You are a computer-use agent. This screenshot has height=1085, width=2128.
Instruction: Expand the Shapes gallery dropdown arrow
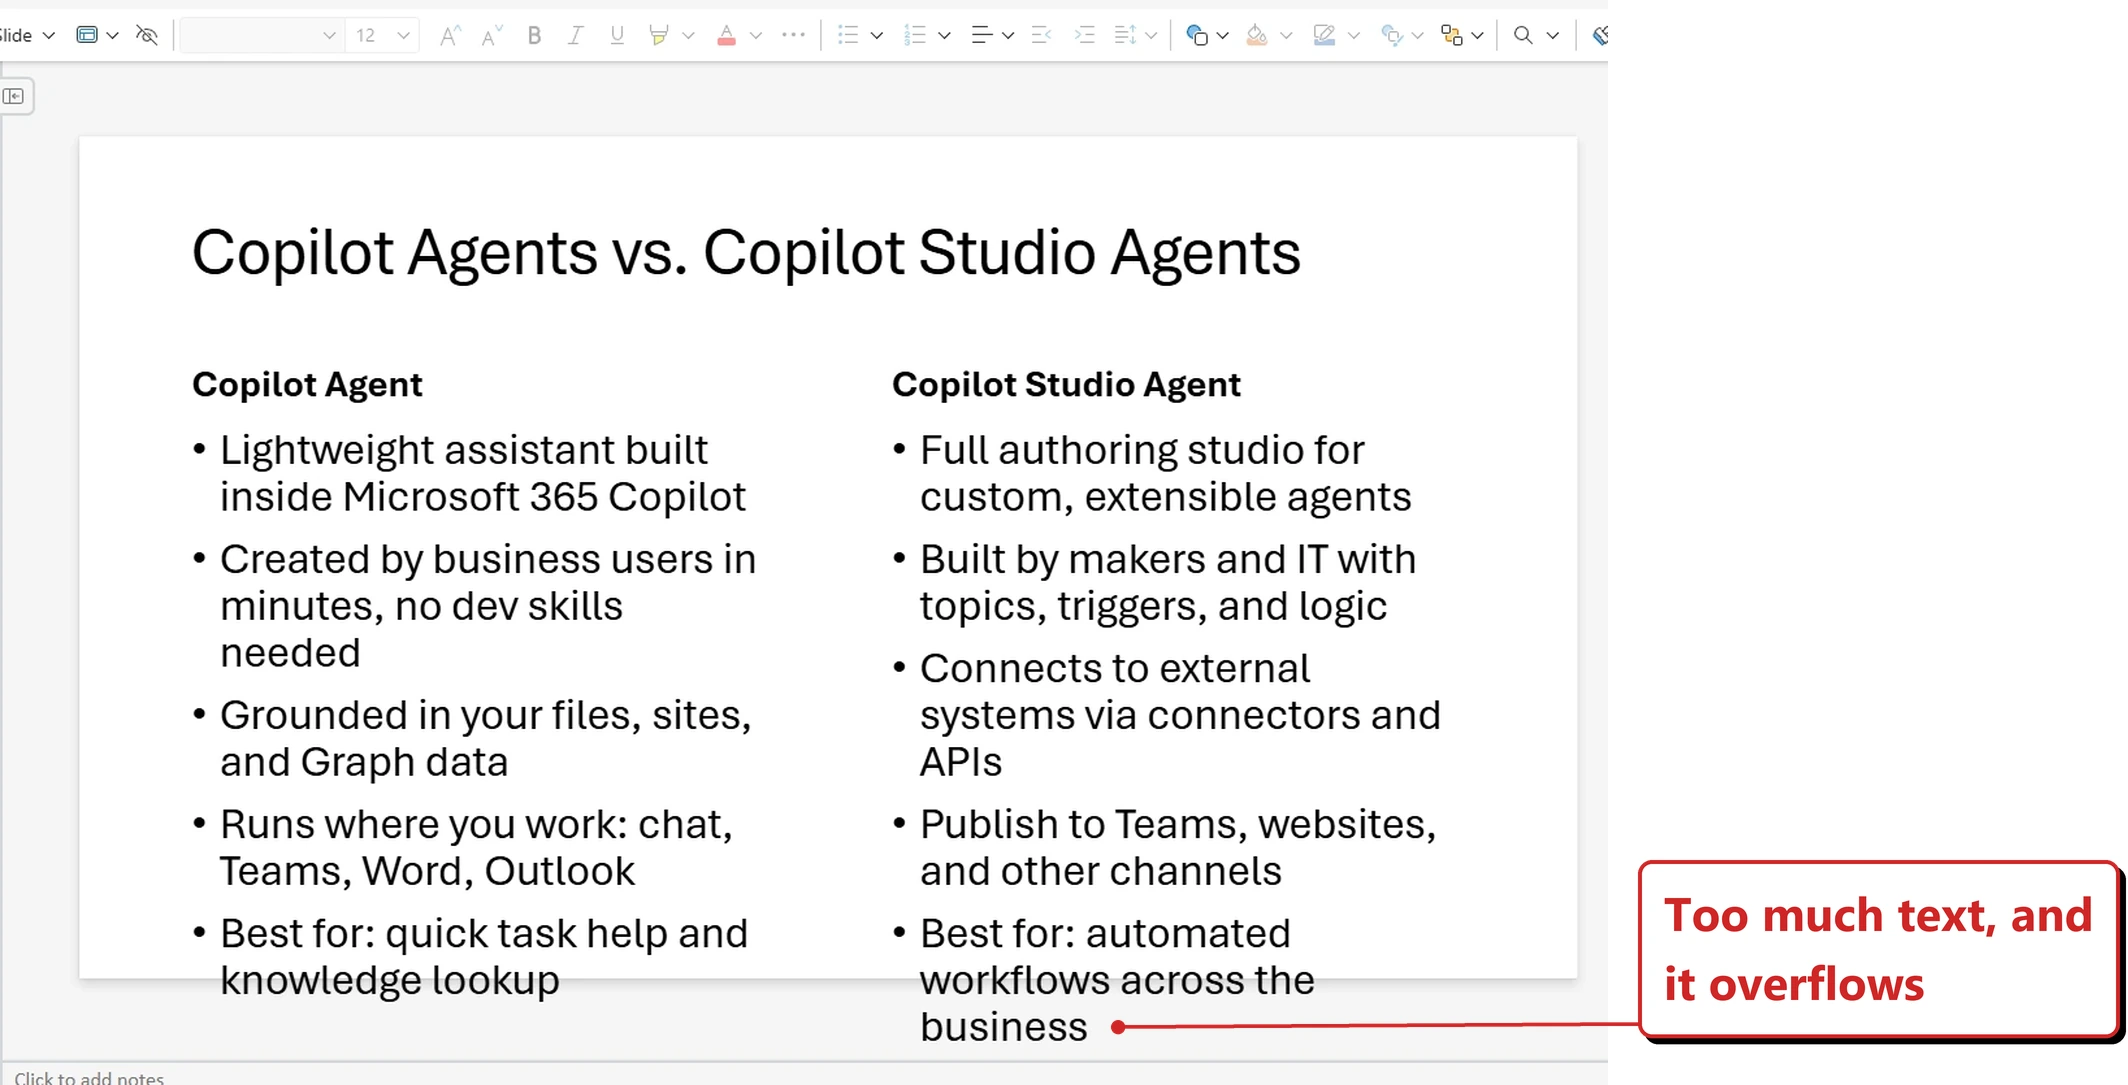[1222, 35]
